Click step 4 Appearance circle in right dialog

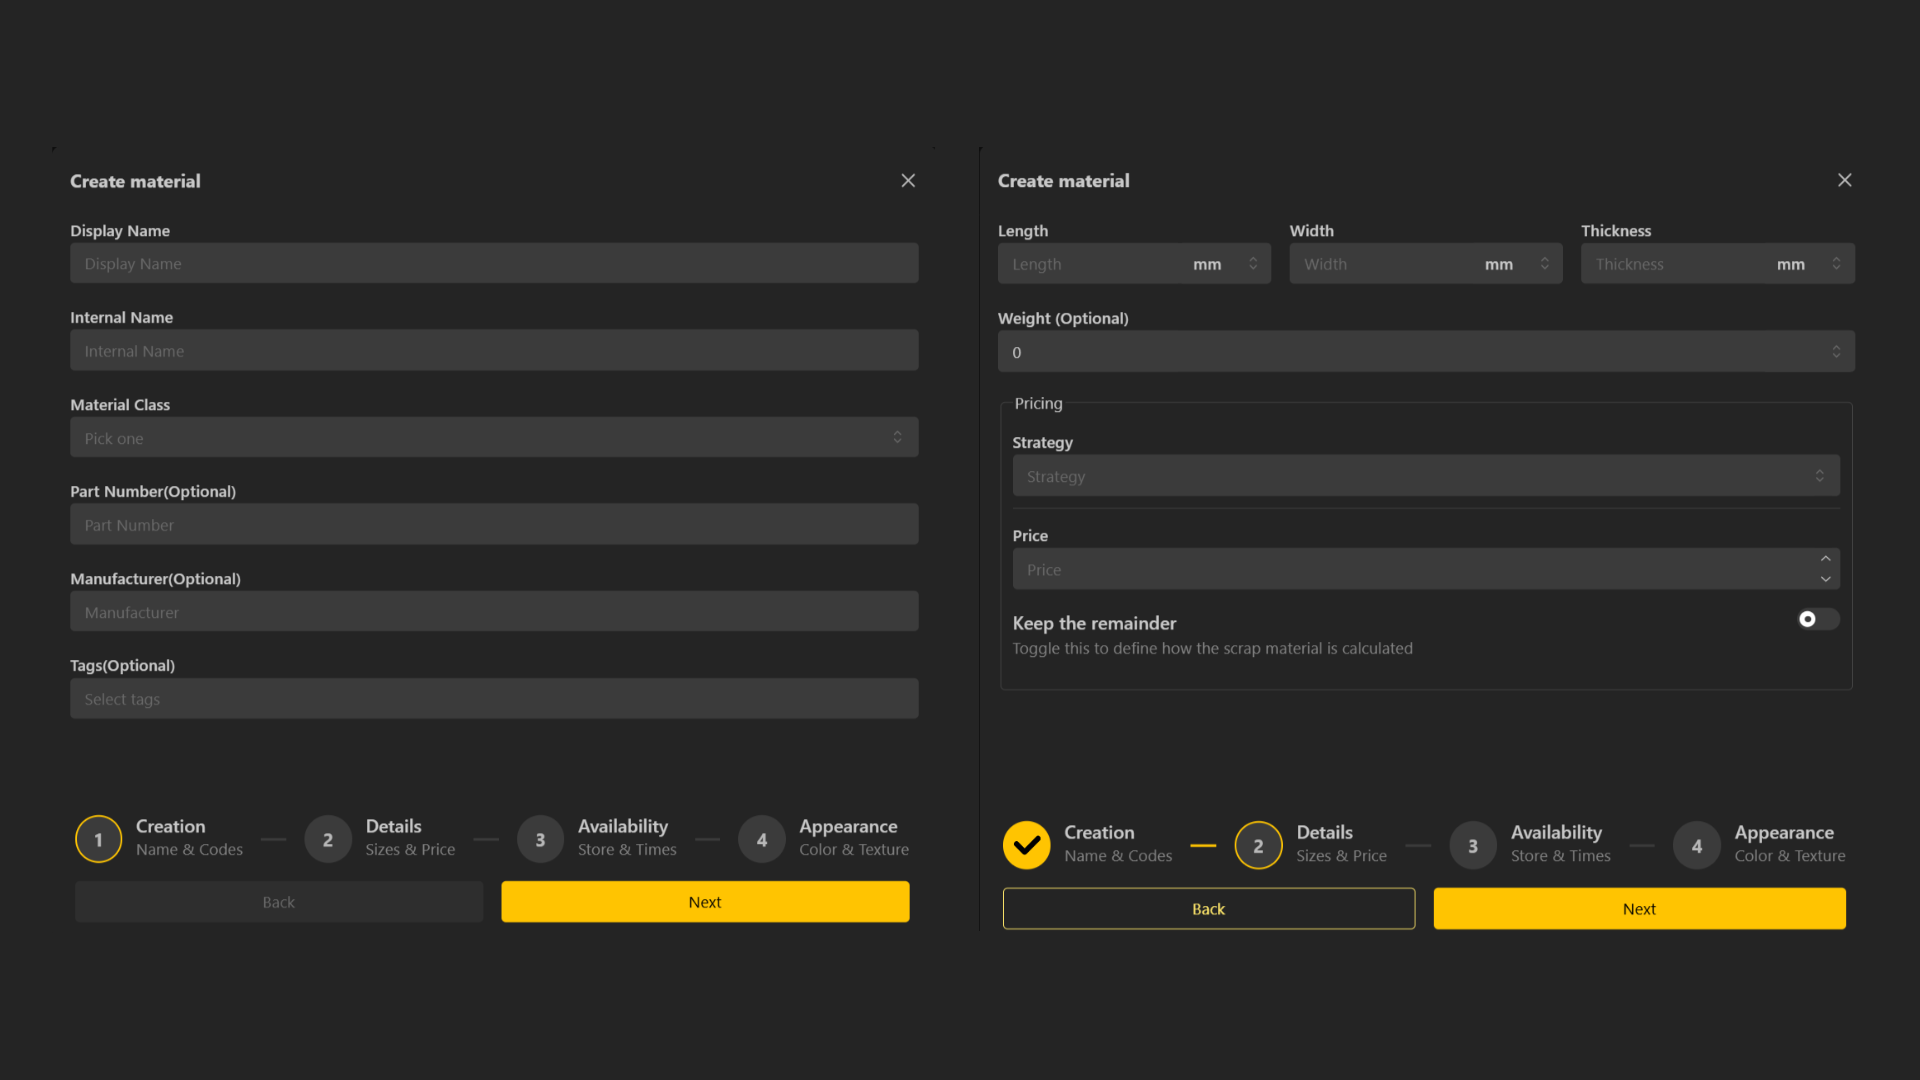pos(1696,845)
